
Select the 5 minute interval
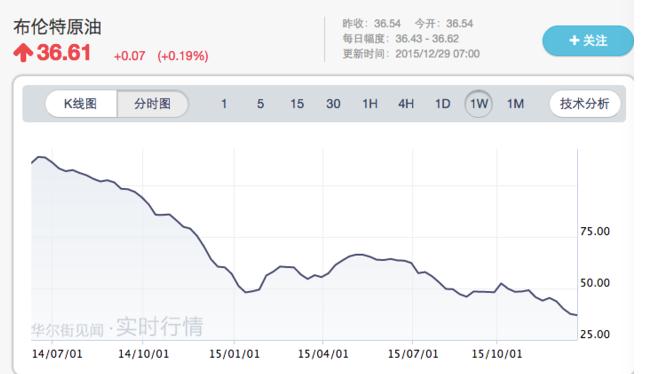(x=260, y=103)
